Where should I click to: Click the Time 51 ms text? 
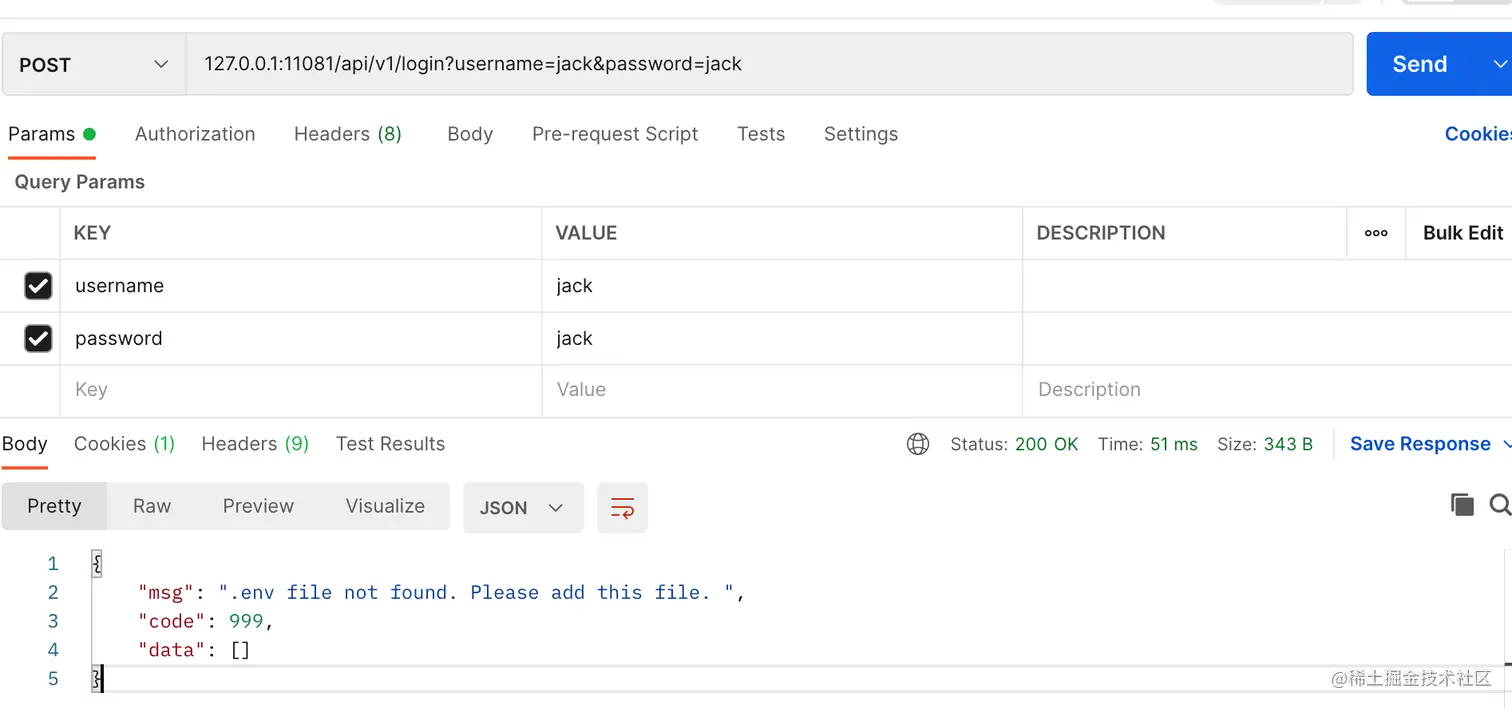coord(1147,444)
